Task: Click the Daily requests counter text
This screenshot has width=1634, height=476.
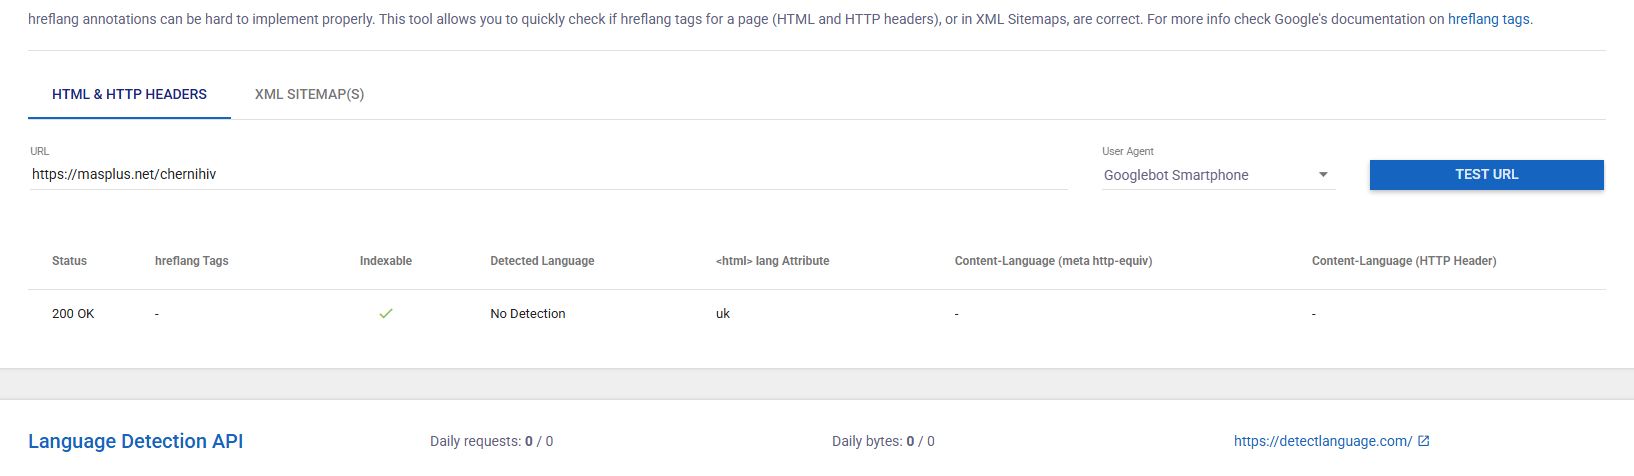Action: [x=491, y=441]
